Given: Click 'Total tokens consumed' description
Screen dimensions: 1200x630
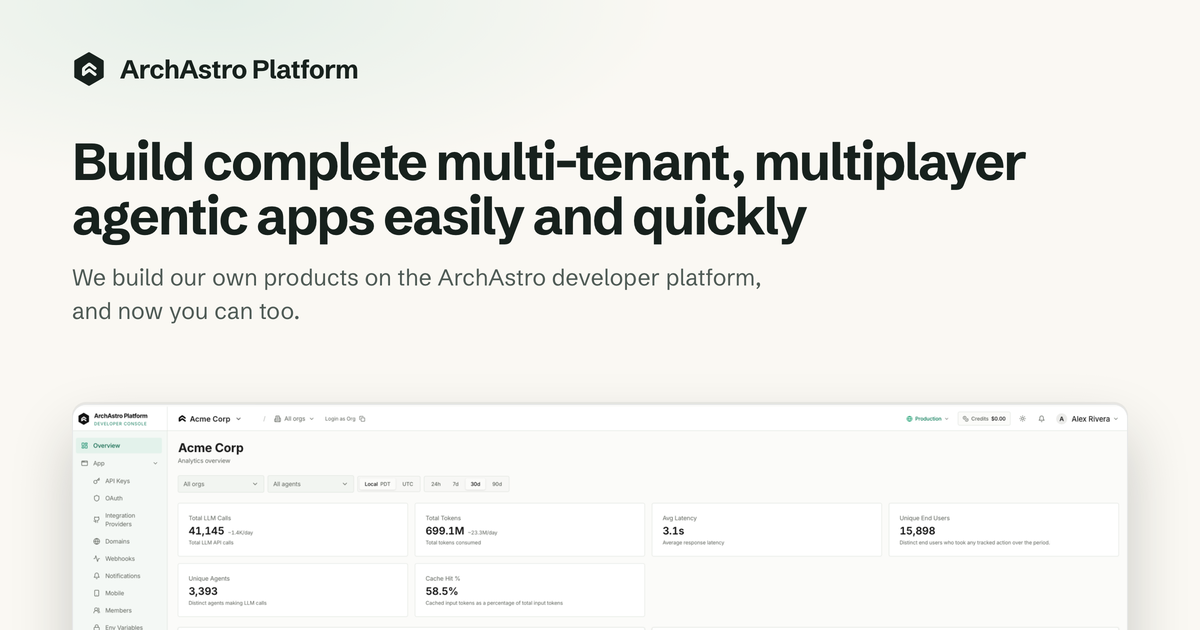Looking at the screenshot, I should (453, 543).
